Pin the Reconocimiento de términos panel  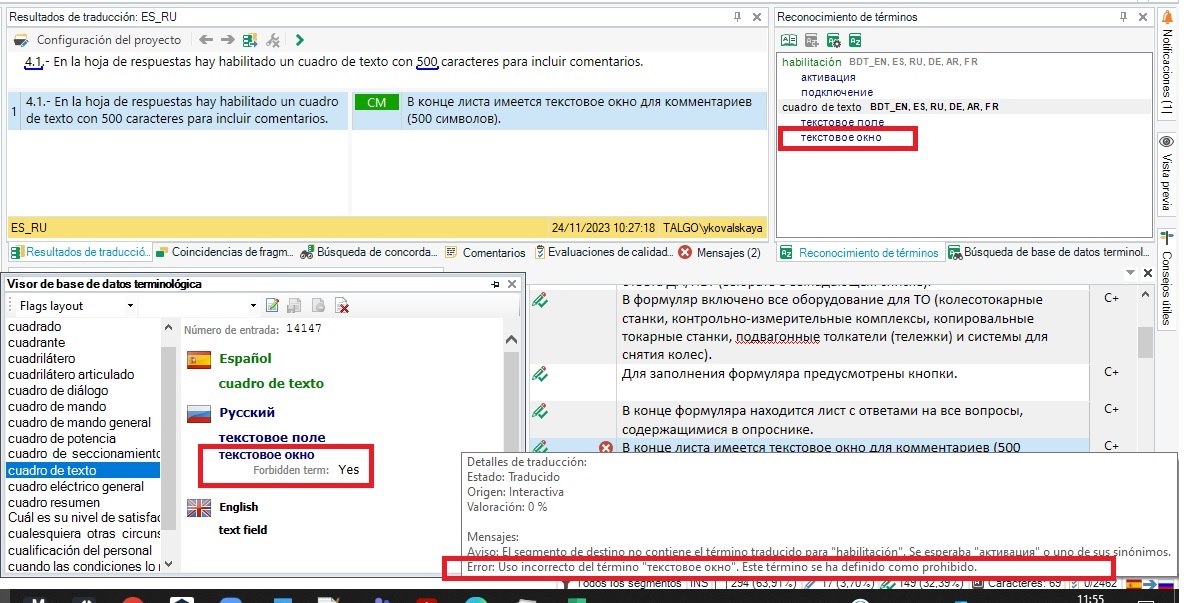click(1123, 17)
